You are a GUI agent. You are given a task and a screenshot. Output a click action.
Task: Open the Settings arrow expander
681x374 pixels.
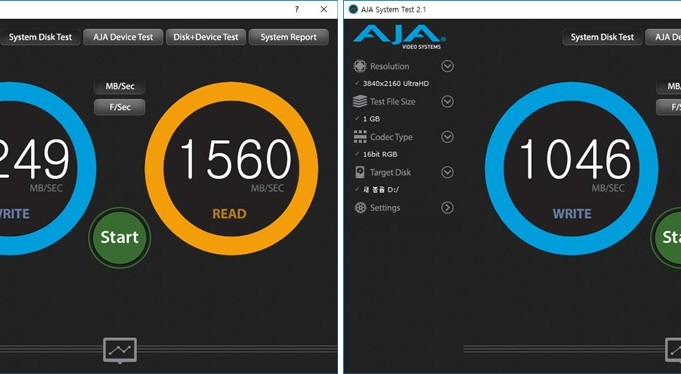coord(447,208)
